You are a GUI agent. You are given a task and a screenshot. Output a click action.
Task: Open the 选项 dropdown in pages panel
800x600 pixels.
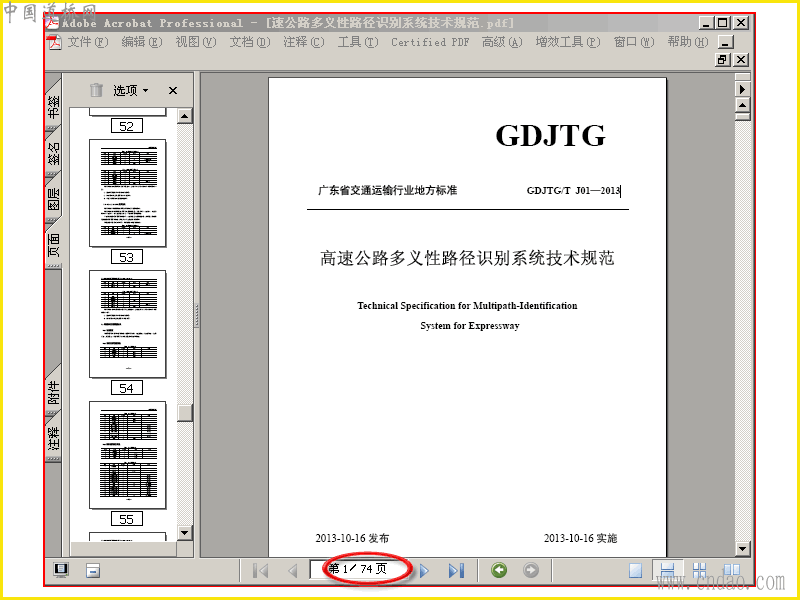coord(131,90)
